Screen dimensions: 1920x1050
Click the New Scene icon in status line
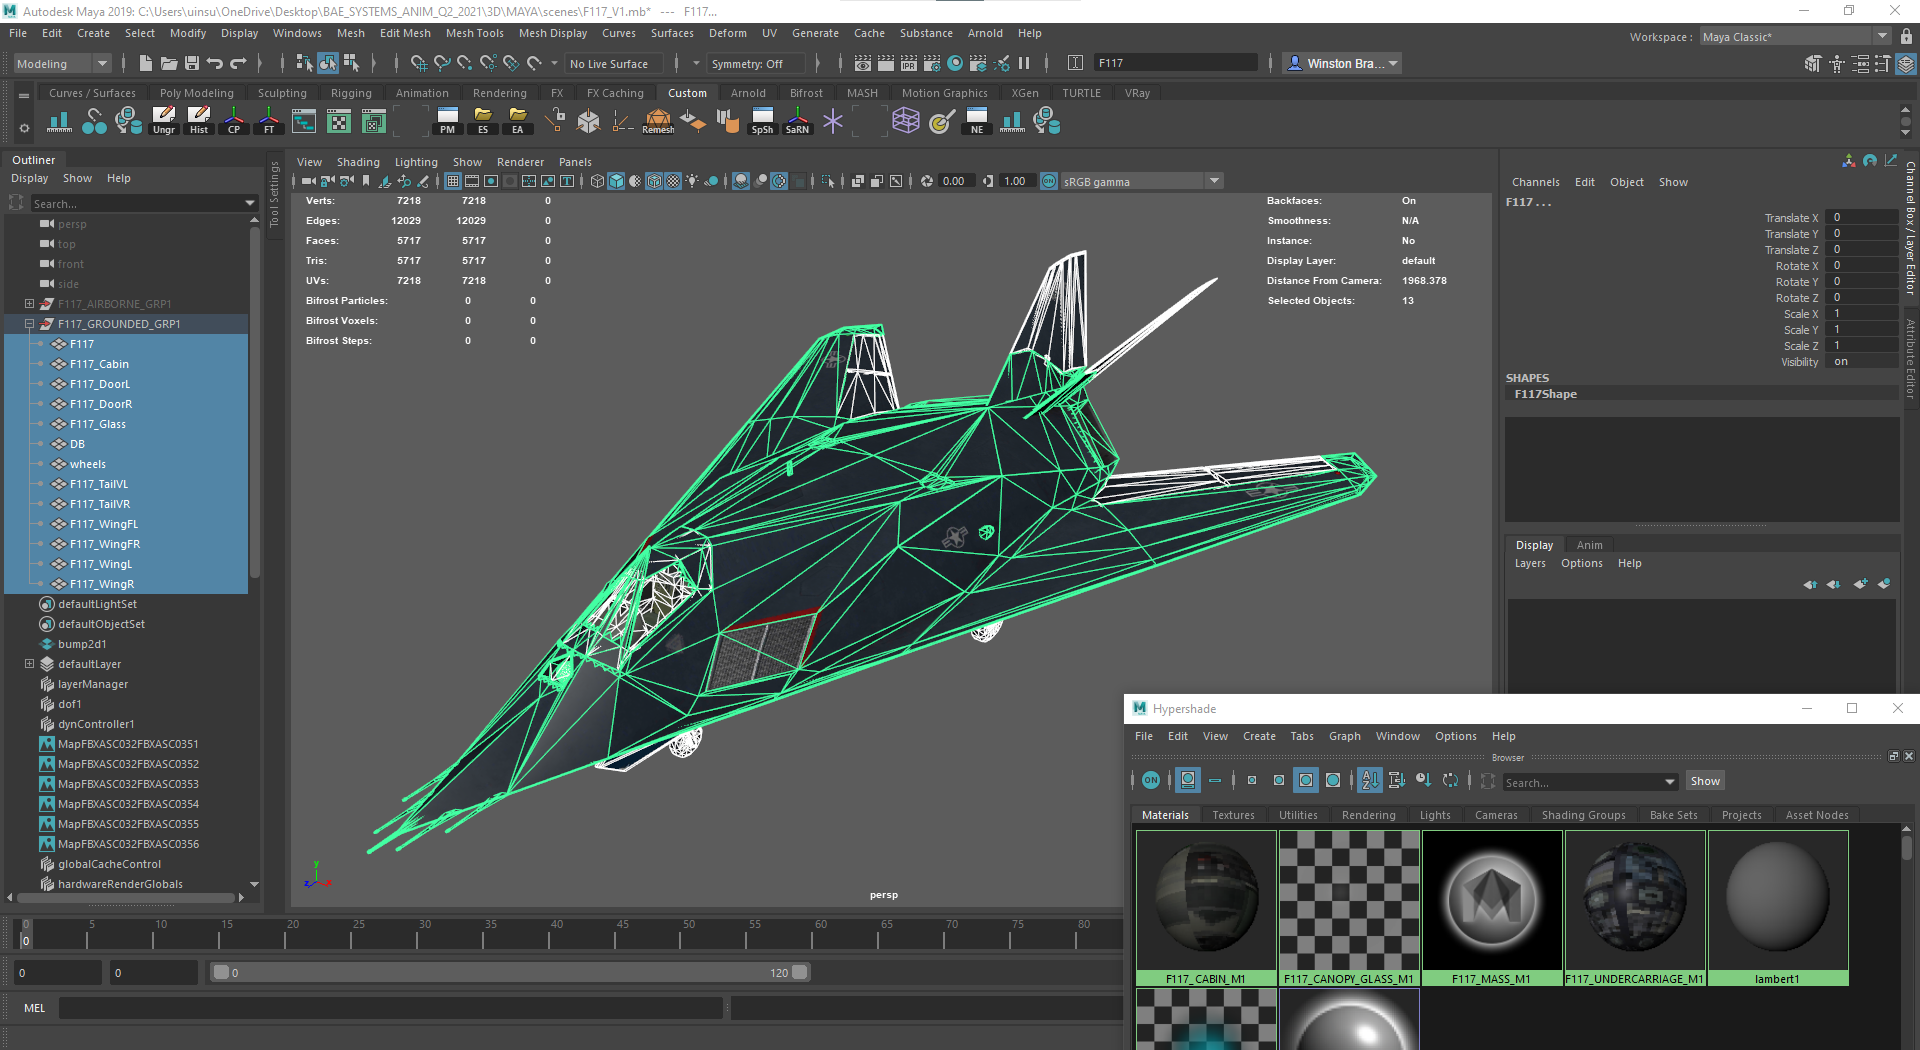(x=146, y=63)
